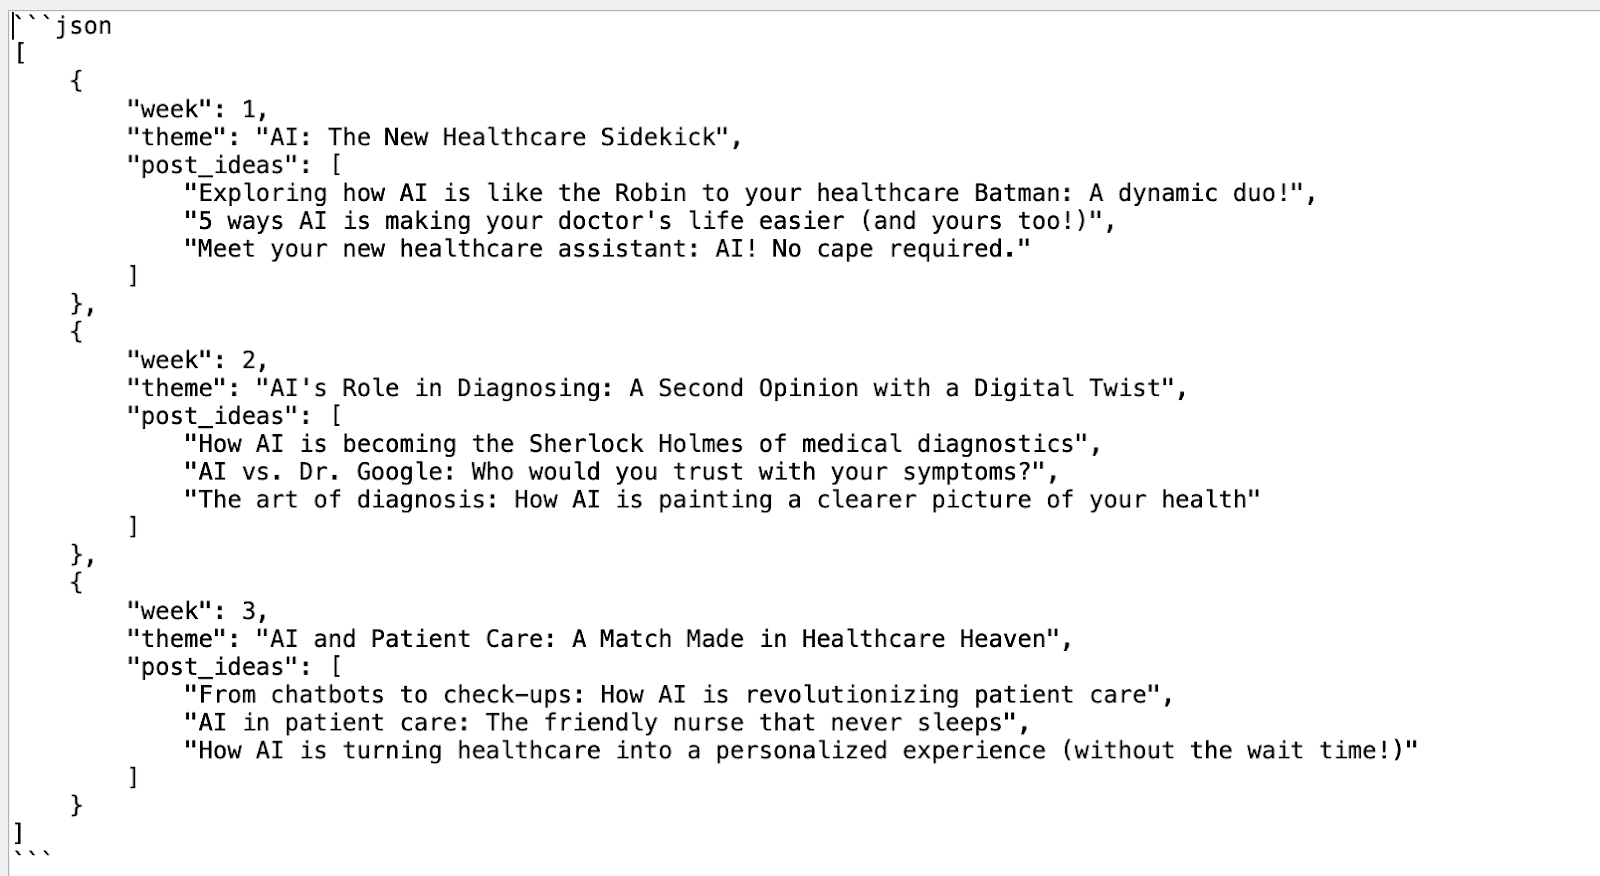Place cursor on "week": 1 line

pyautogui.click(x=197, y=110)
